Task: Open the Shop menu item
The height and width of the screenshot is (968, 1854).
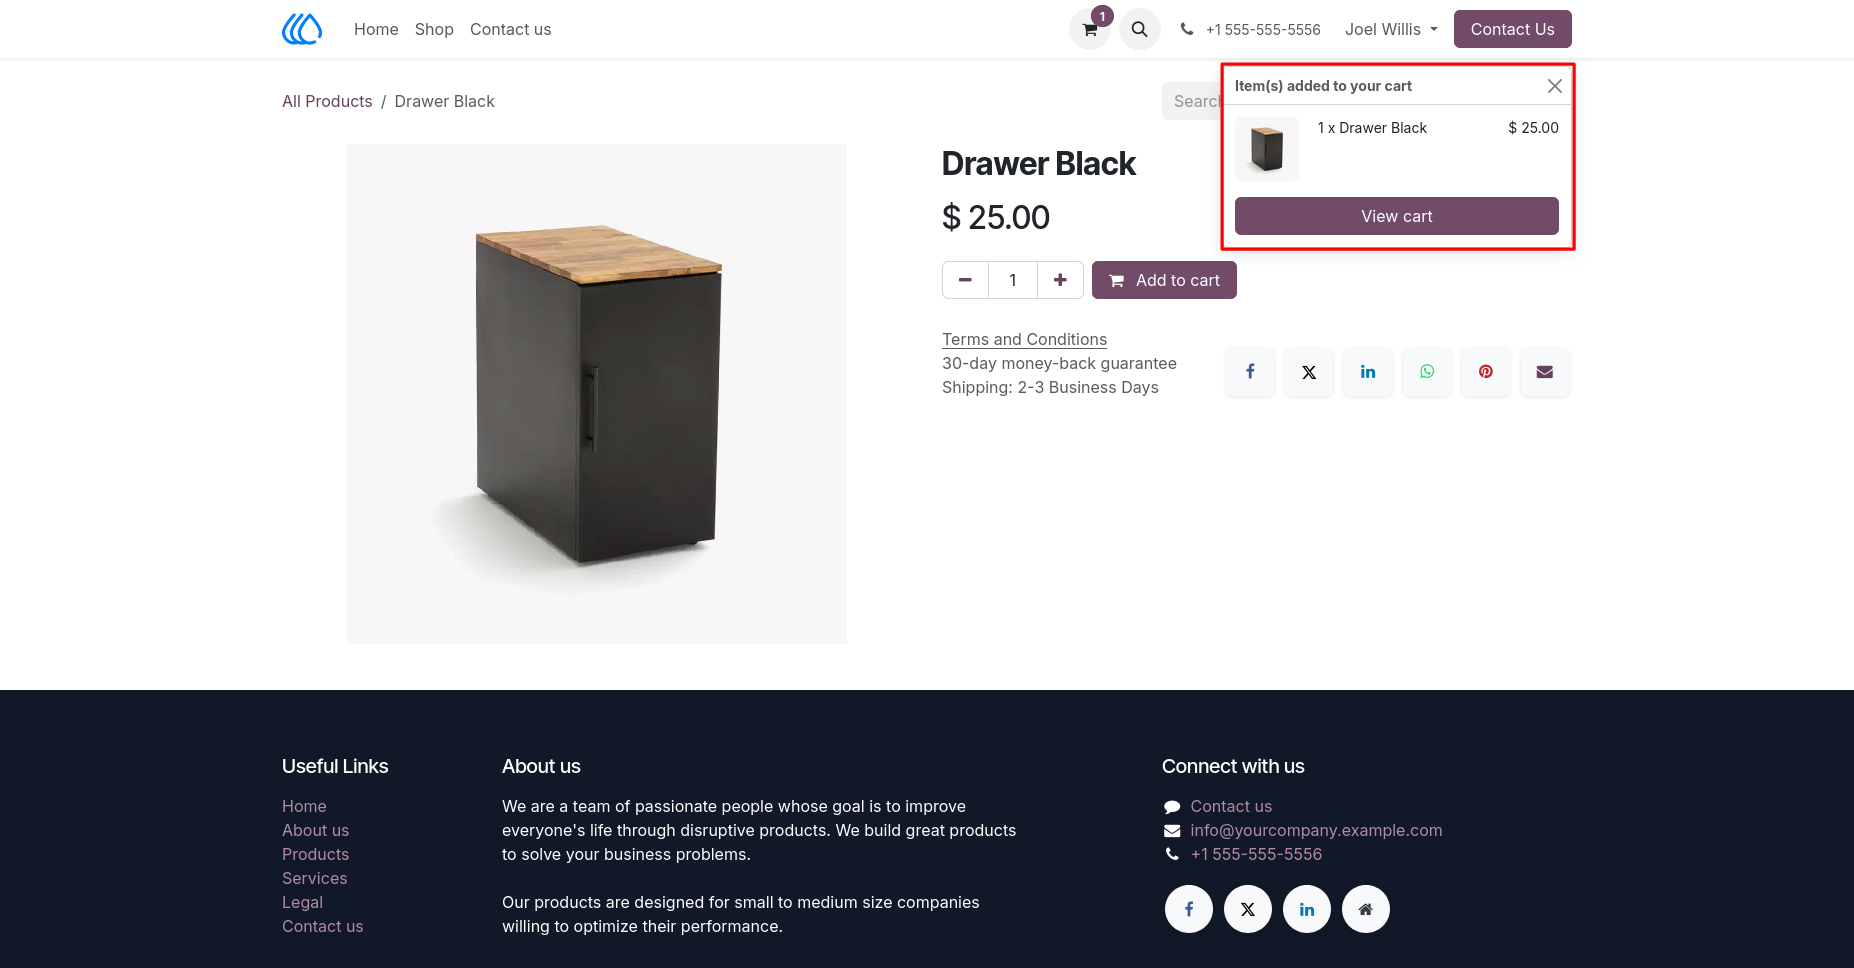Action: pyautogui.click(x=434, y=29)
